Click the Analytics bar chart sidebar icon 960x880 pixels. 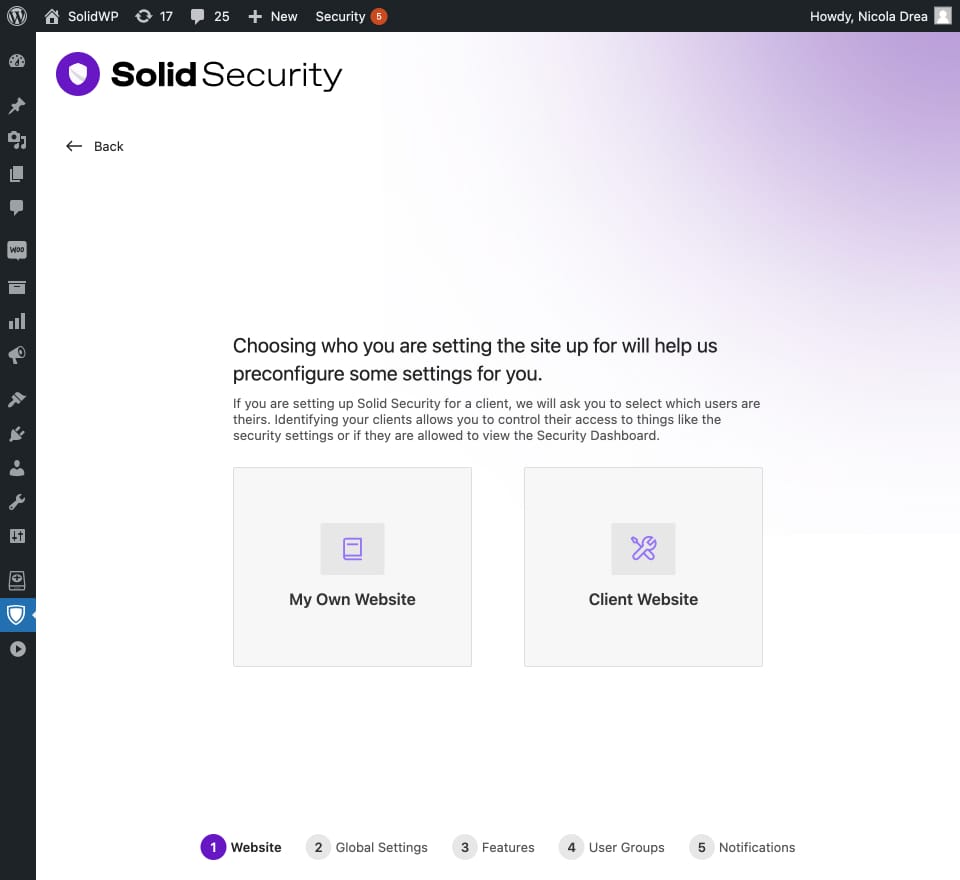[16, 321]
